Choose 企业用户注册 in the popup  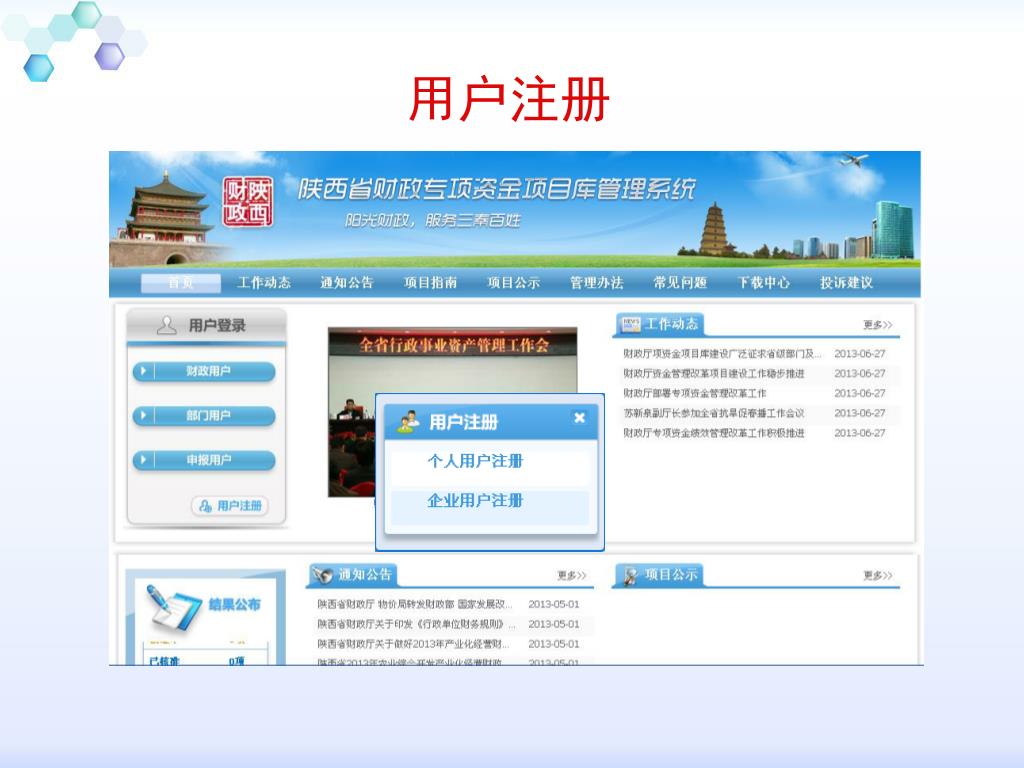[475, 501]
